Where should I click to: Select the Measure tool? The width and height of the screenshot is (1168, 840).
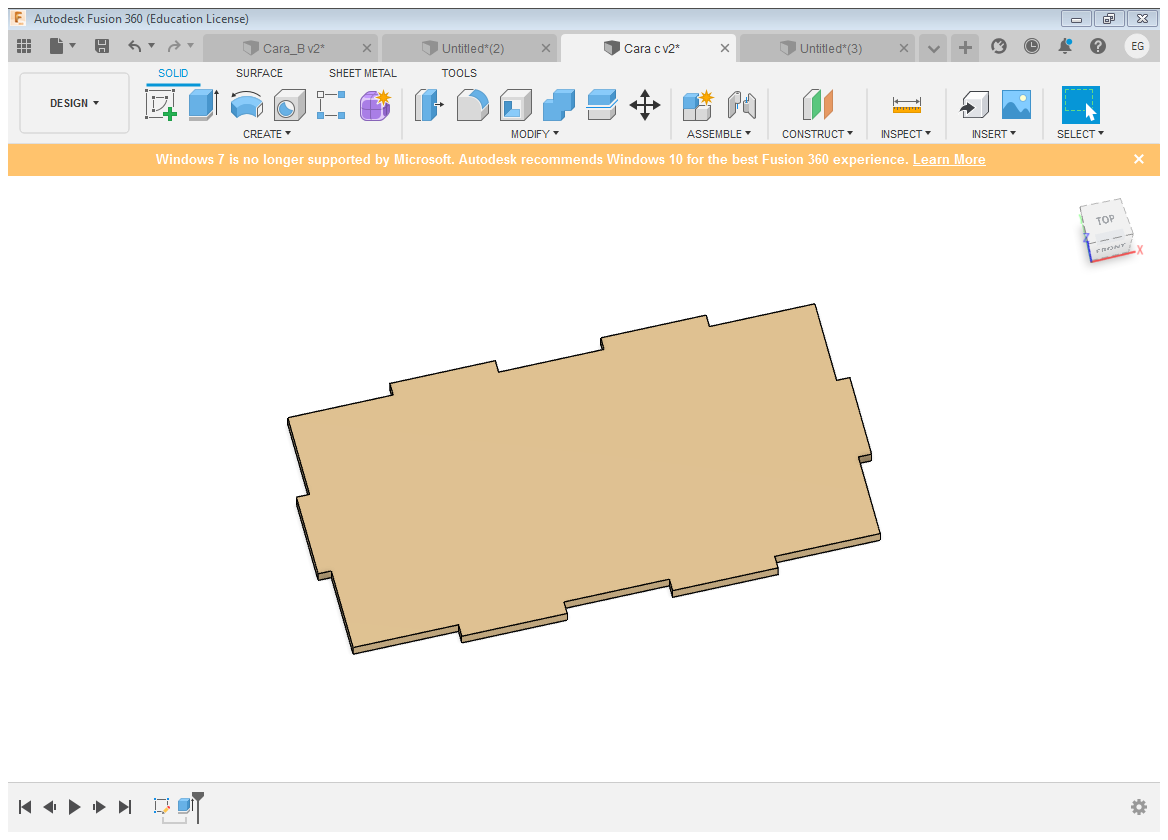pos(907,104)
